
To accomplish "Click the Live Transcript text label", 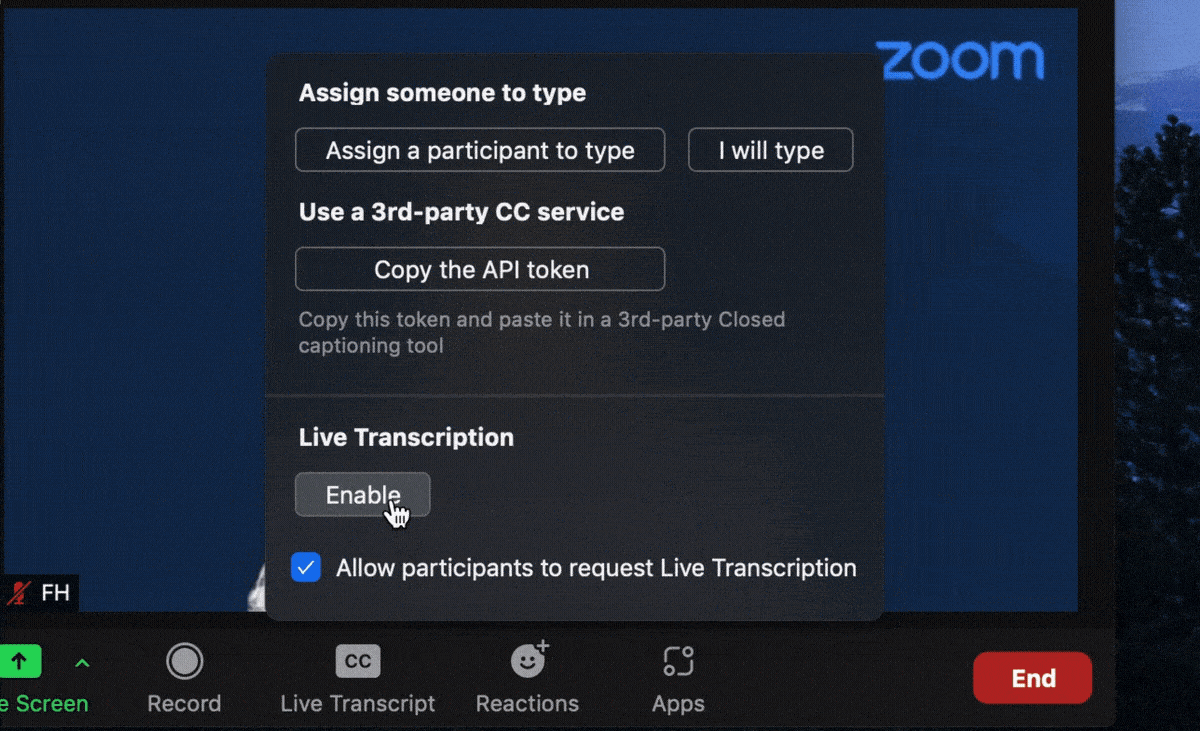I will [x=358, y=703].
